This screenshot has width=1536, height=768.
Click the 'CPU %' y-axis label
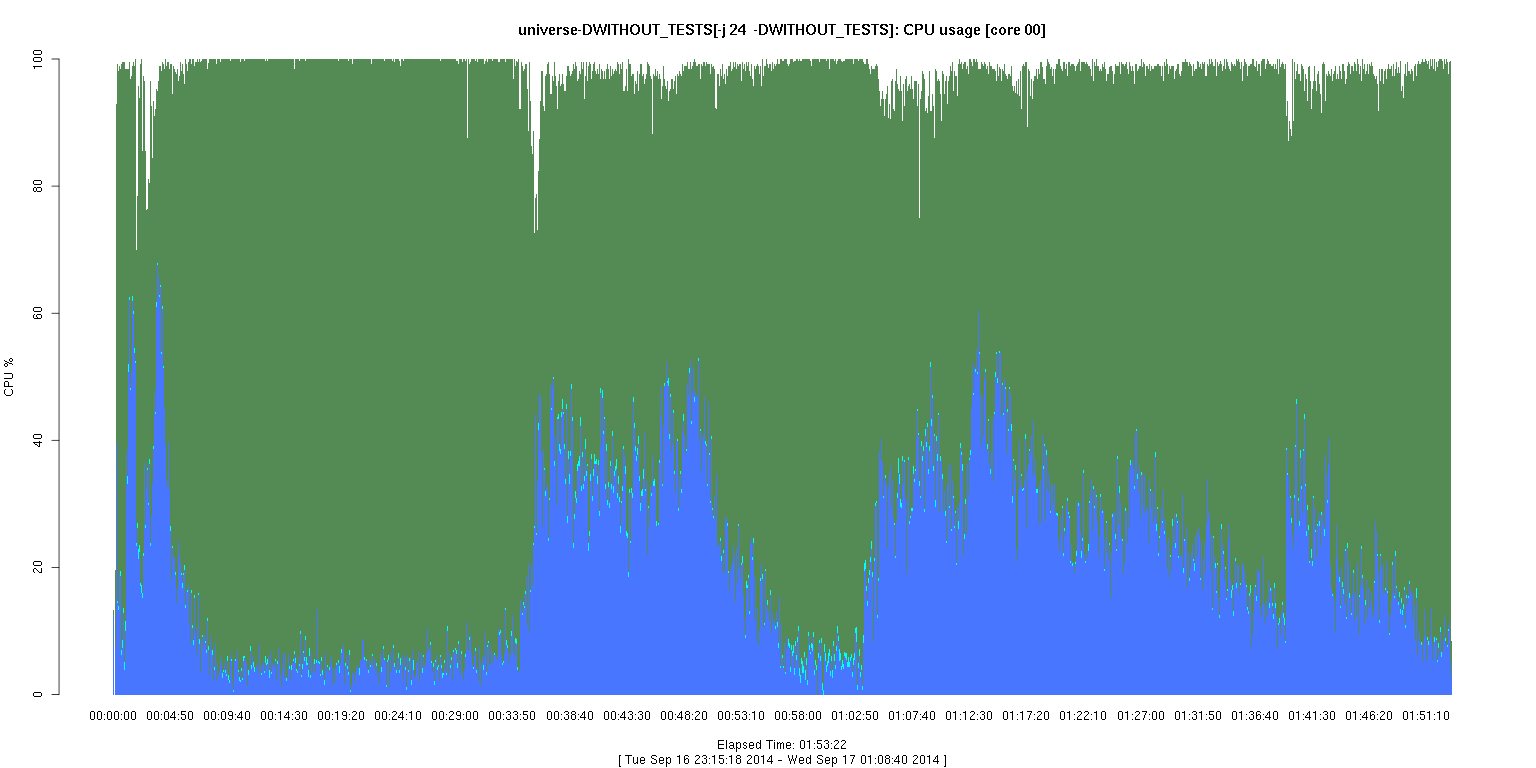tap(9, 377)
